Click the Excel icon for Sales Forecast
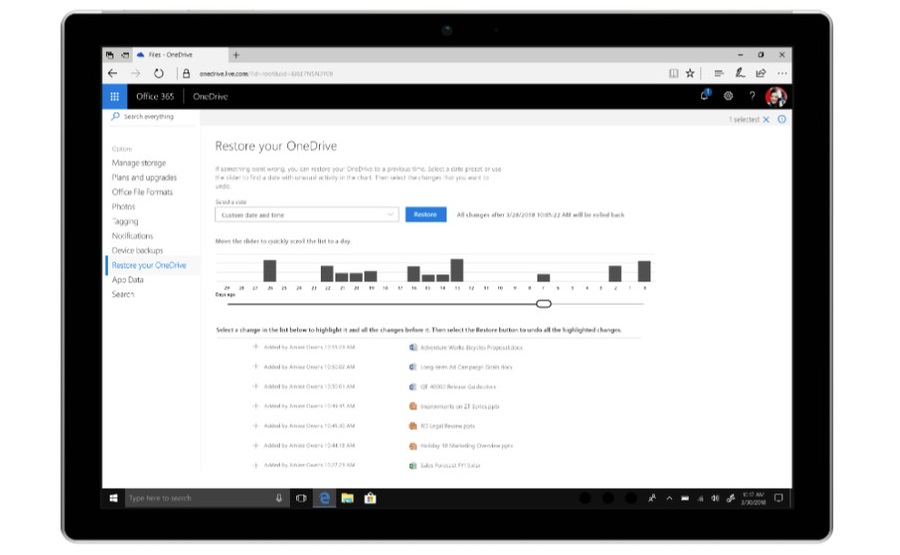 pos(413,465)
